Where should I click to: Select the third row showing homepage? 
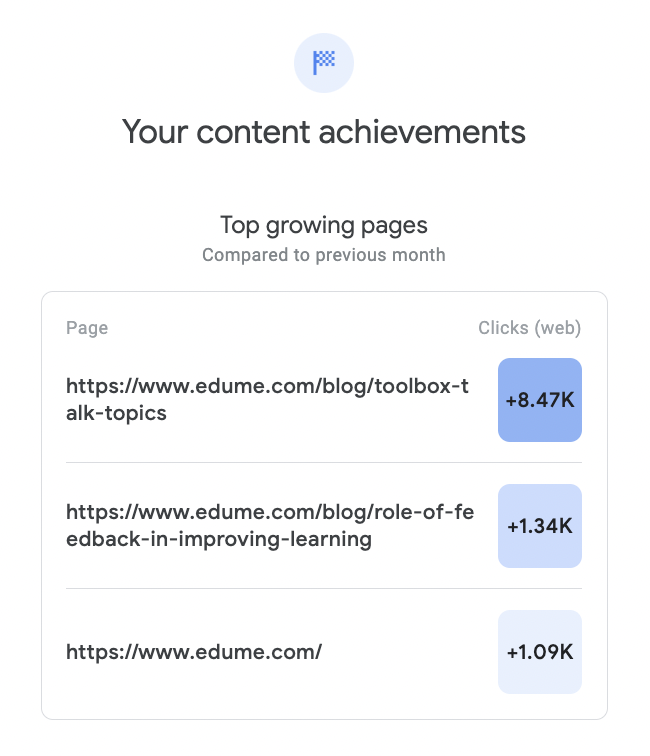tap(324, 652)
